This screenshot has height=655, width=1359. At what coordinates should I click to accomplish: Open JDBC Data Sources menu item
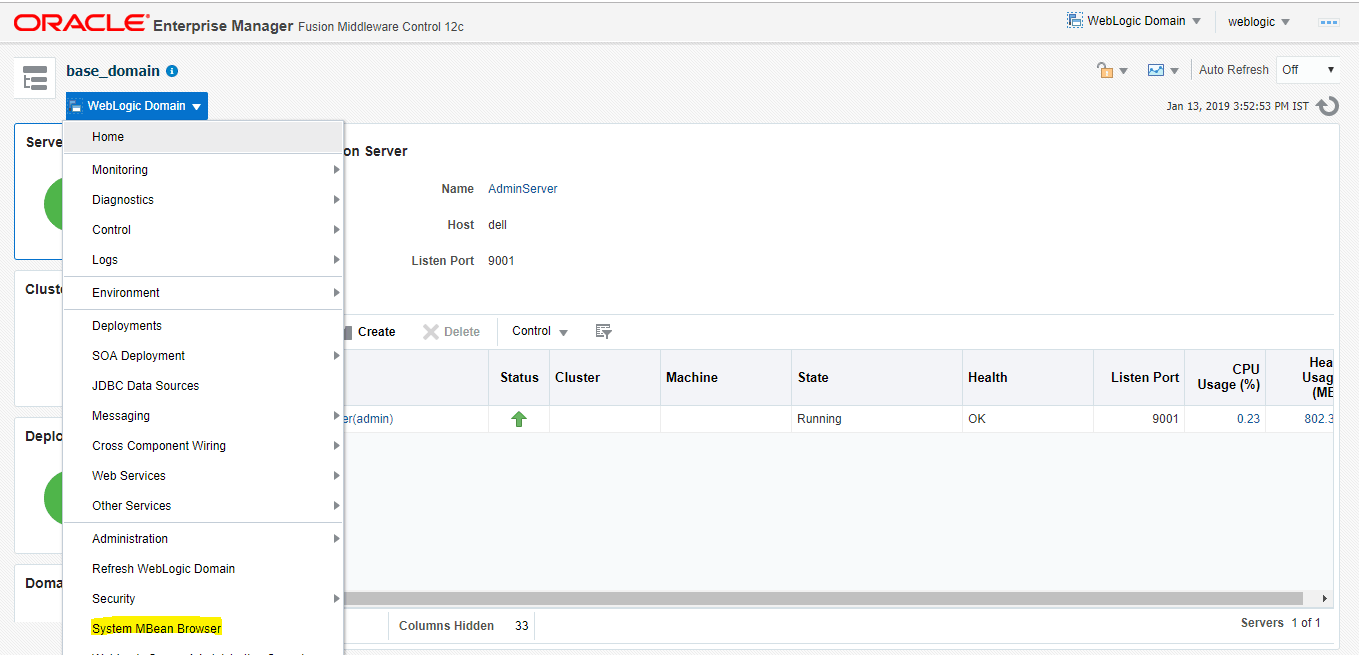[203, 386]
